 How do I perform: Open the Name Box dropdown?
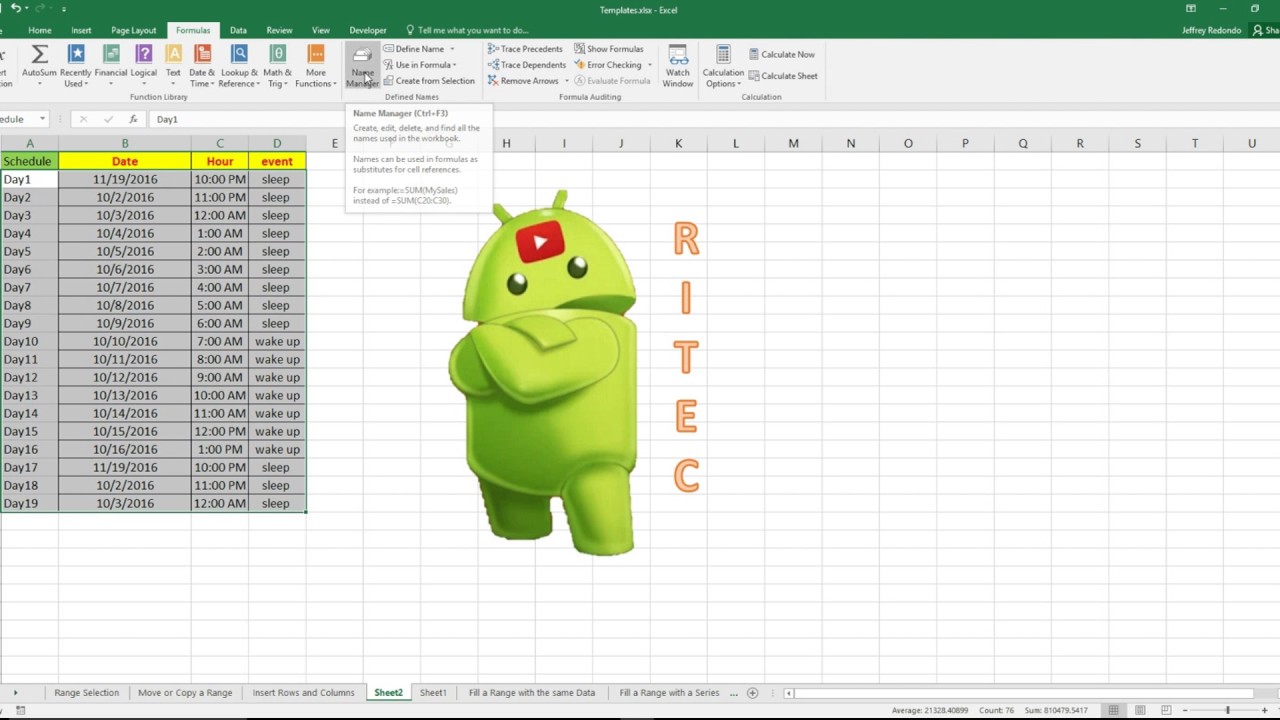pyautogui.click(x=42, y=119)
